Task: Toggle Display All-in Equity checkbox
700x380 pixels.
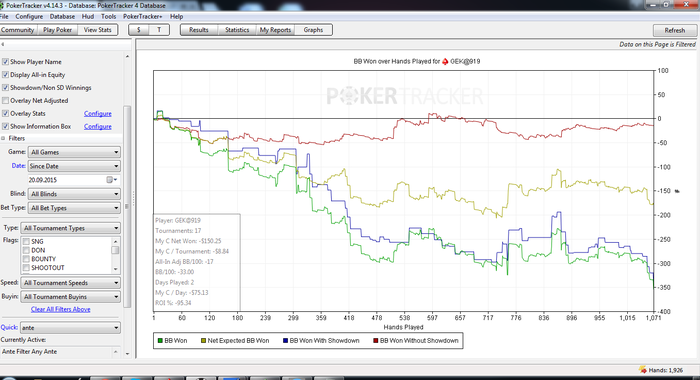Action: coord(5,75)
